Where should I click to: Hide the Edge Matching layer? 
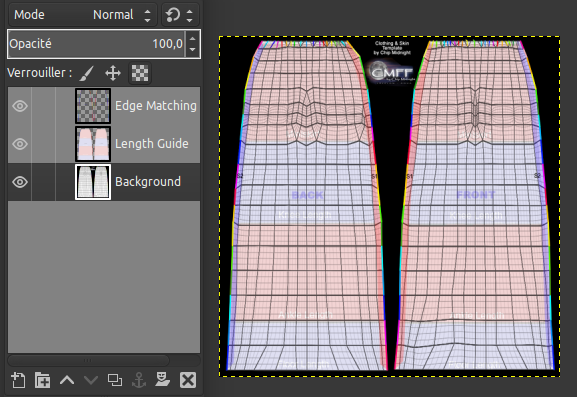point(20,106)
